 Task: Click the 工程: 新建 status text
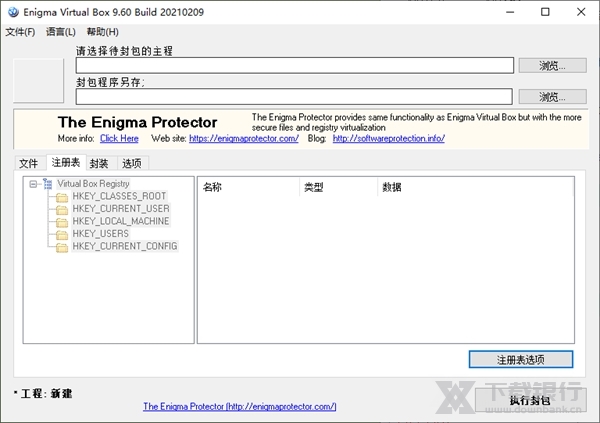(x=46, y=394)
